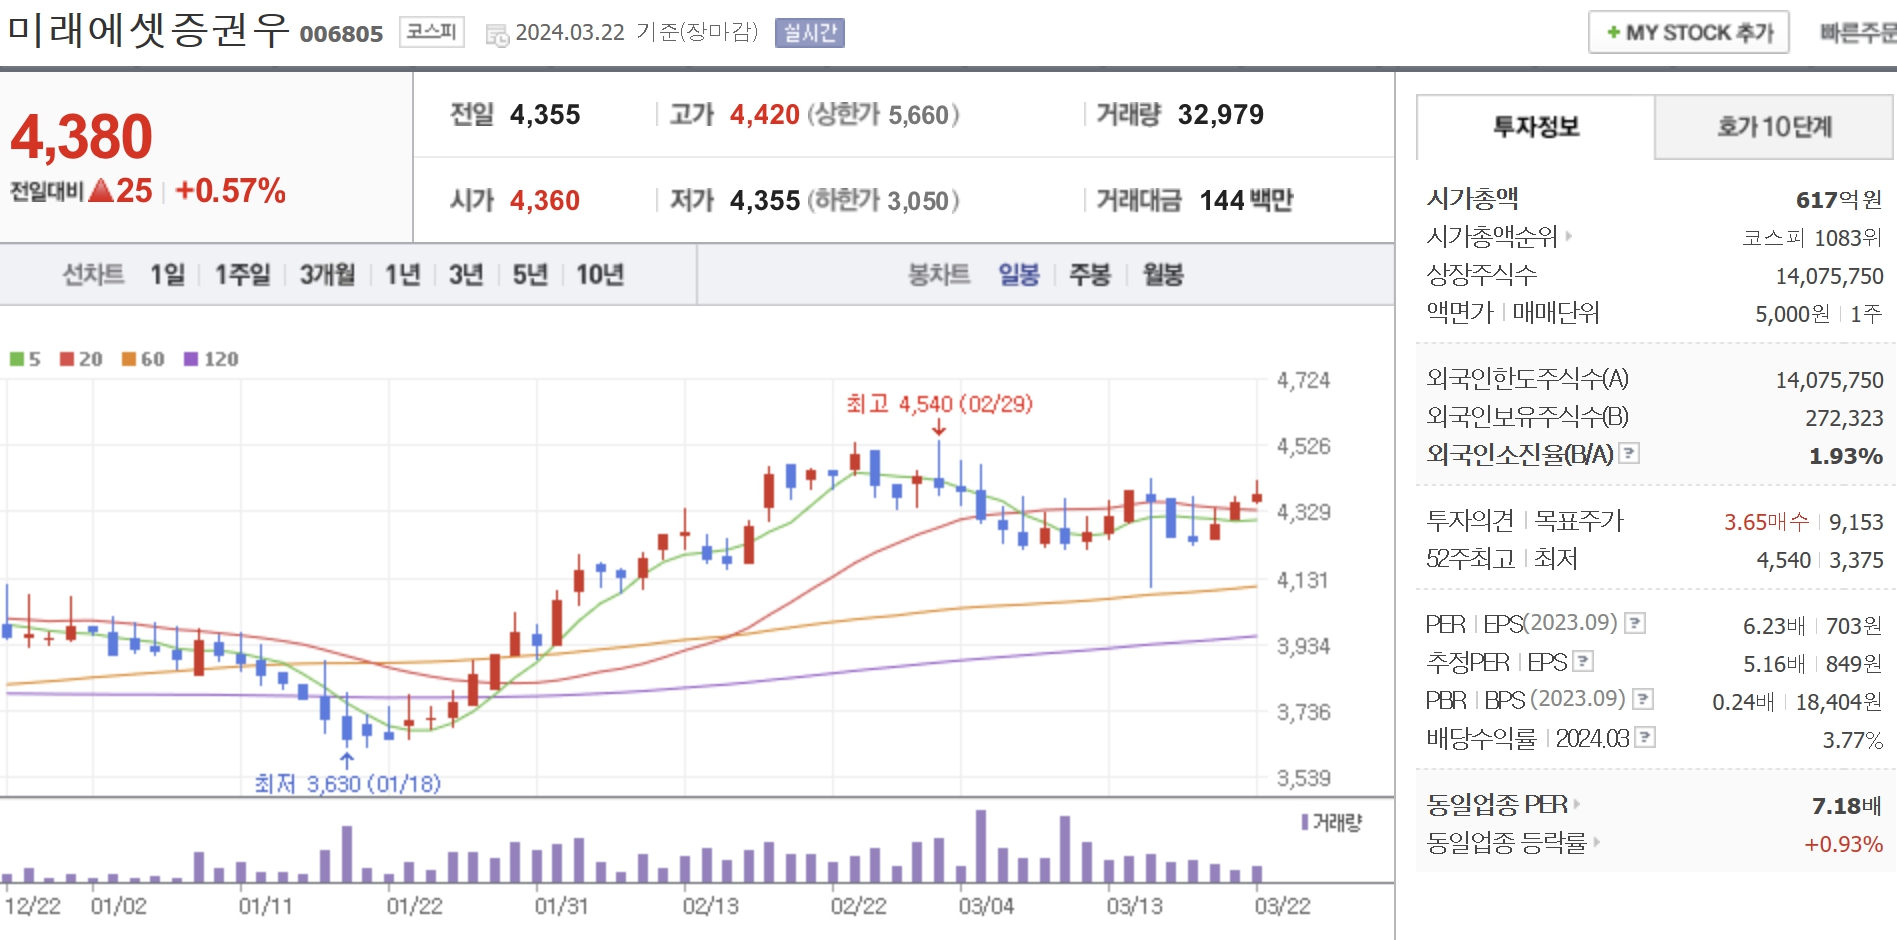Select the 1년 line chart period
Image resolution: width=1897 pixels, height=940 pixels.
pos(403,274)
